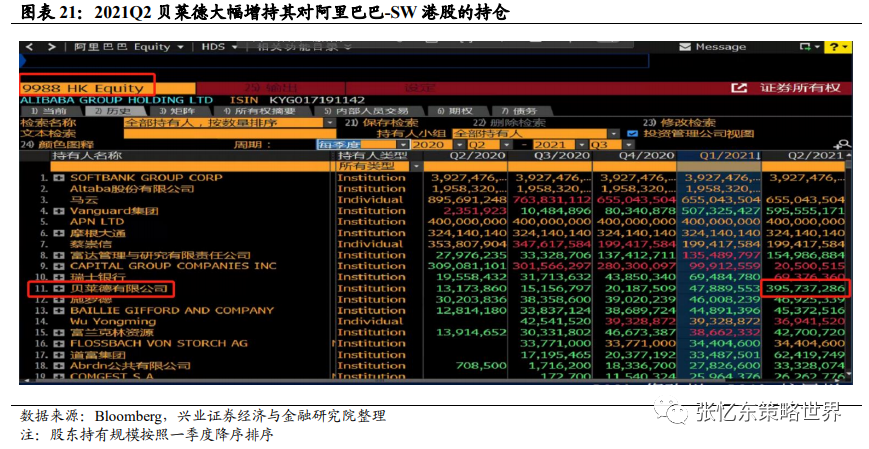869x449 pixels.
Task: Toggle the 投资管理公司视图 checkbox
Action: click(x=632, y=134)
